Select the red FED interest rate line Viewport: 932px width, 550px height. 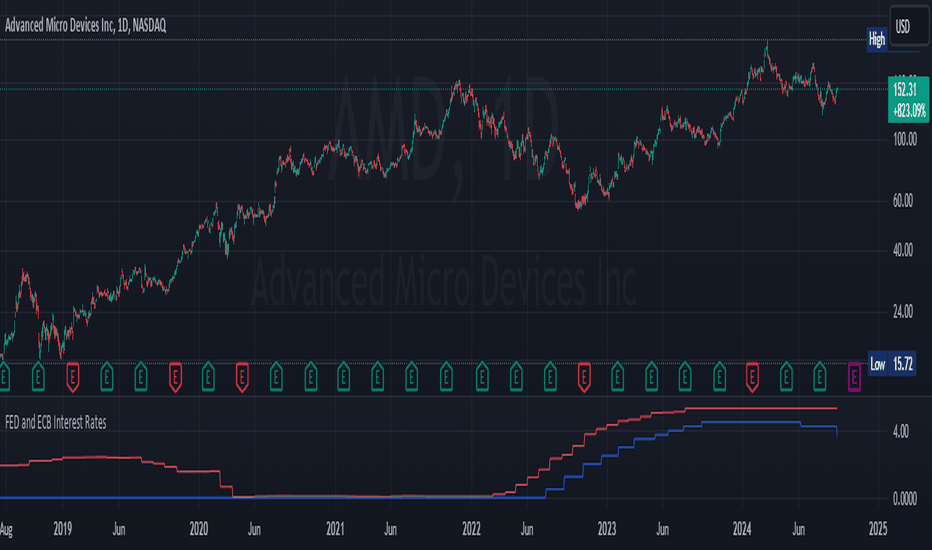coord(761,408)
